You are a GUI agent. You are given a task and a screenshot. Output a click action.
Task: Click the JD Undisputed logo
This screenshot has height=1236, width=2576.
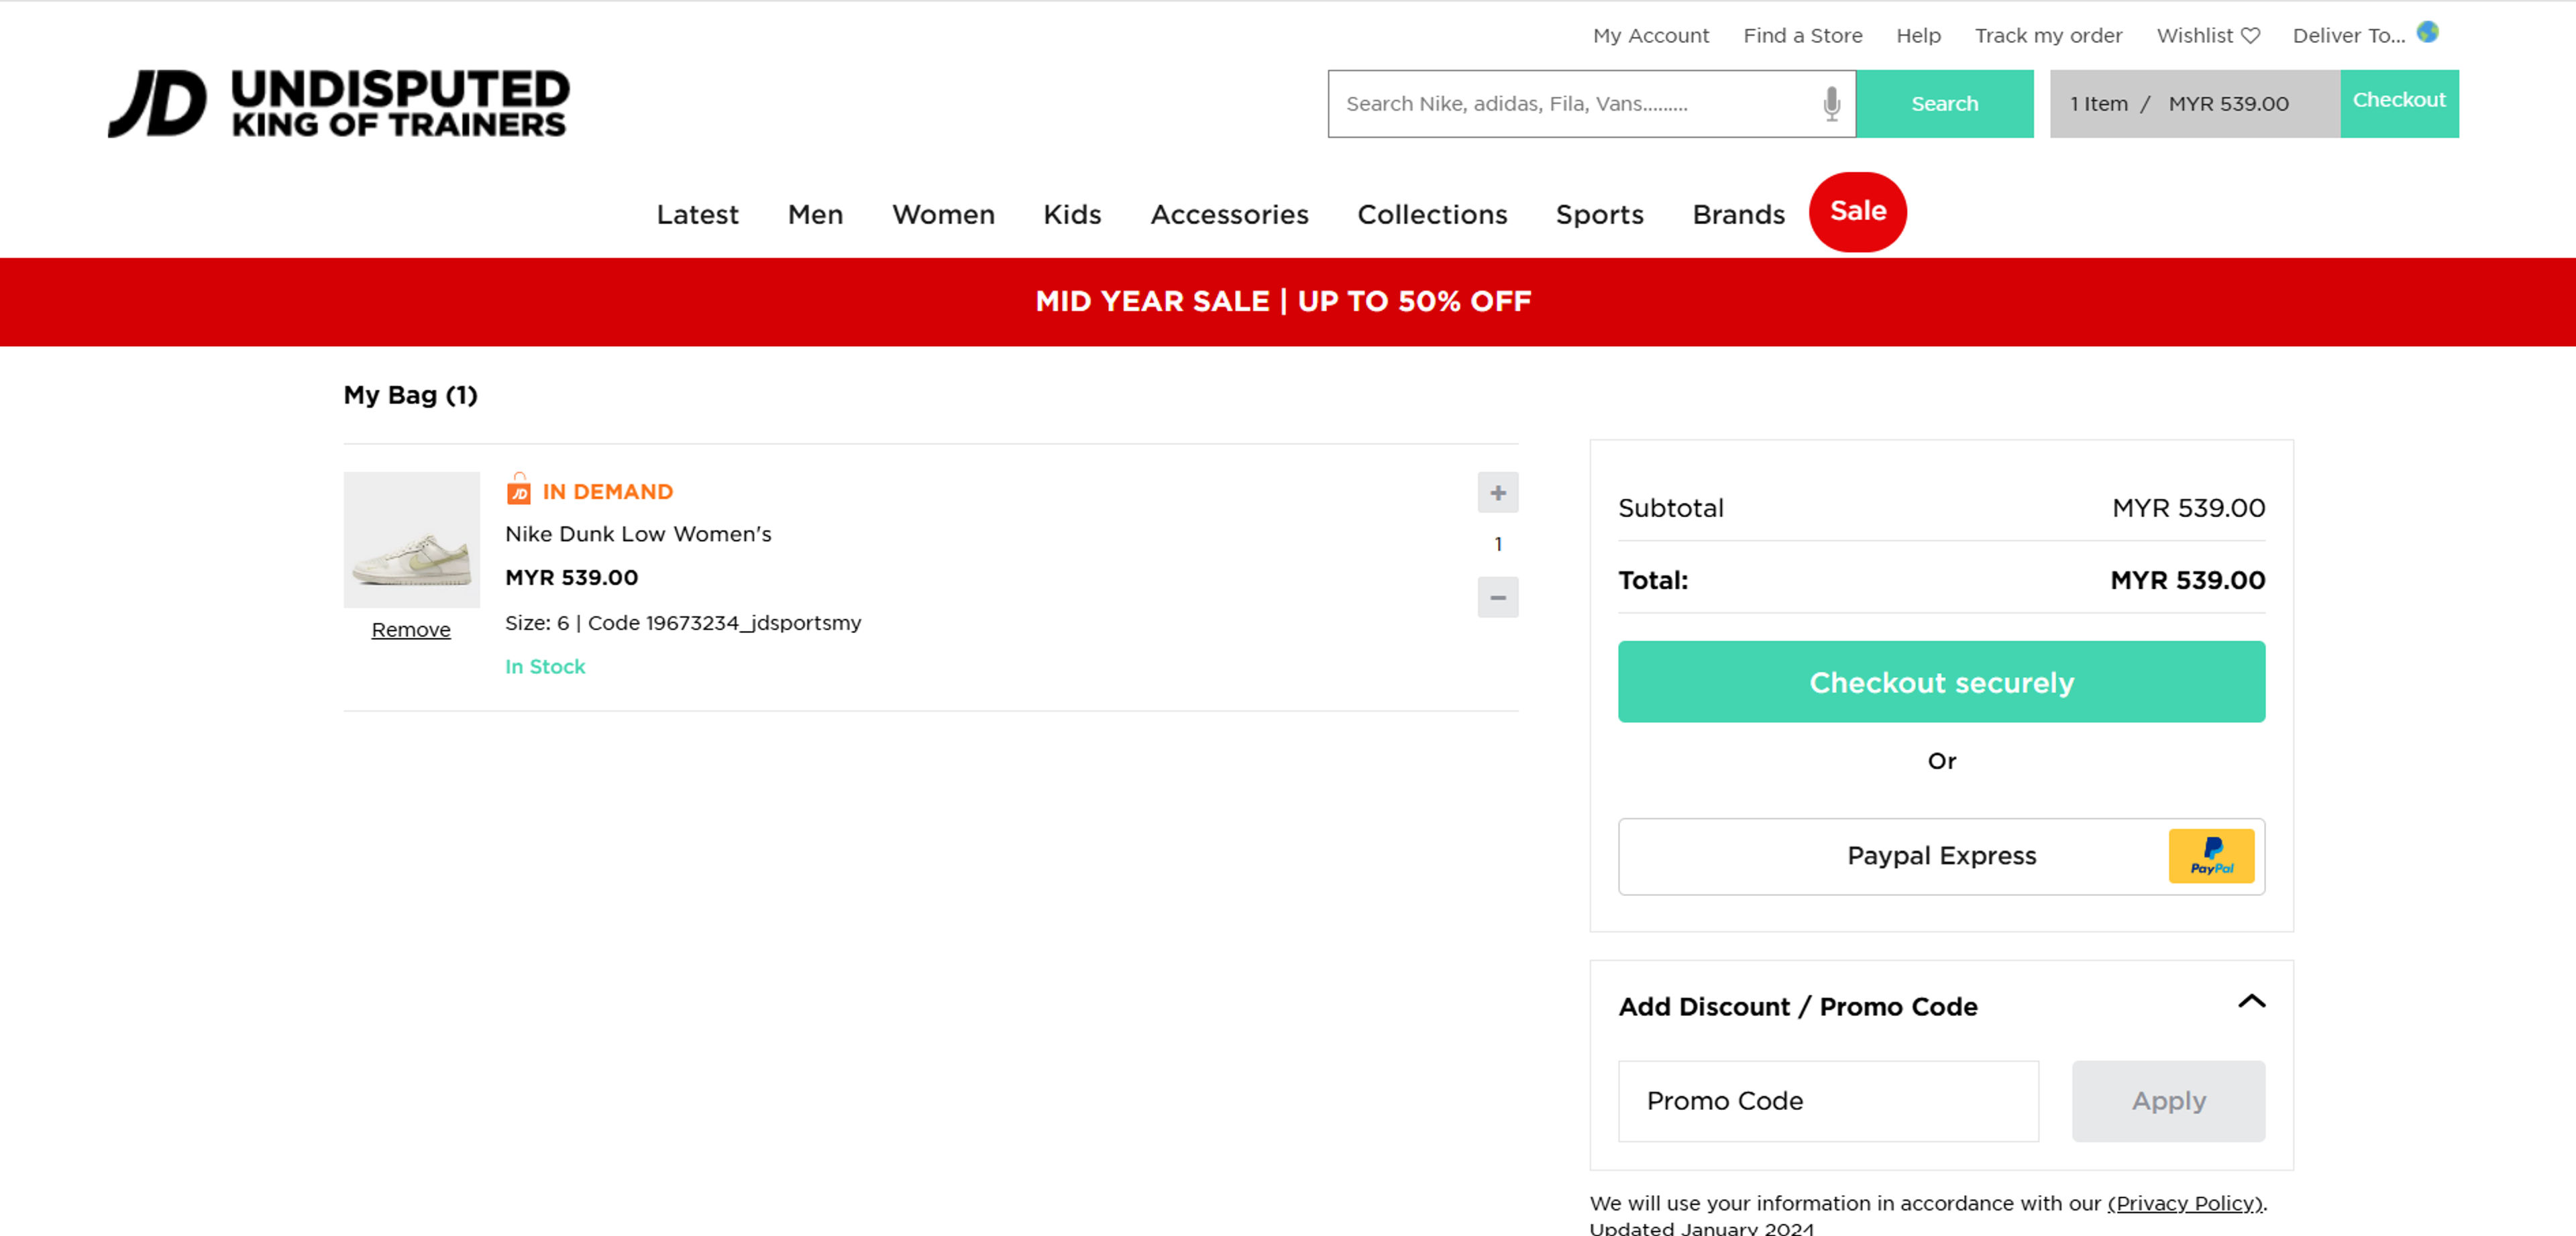(x=338, y=103)
